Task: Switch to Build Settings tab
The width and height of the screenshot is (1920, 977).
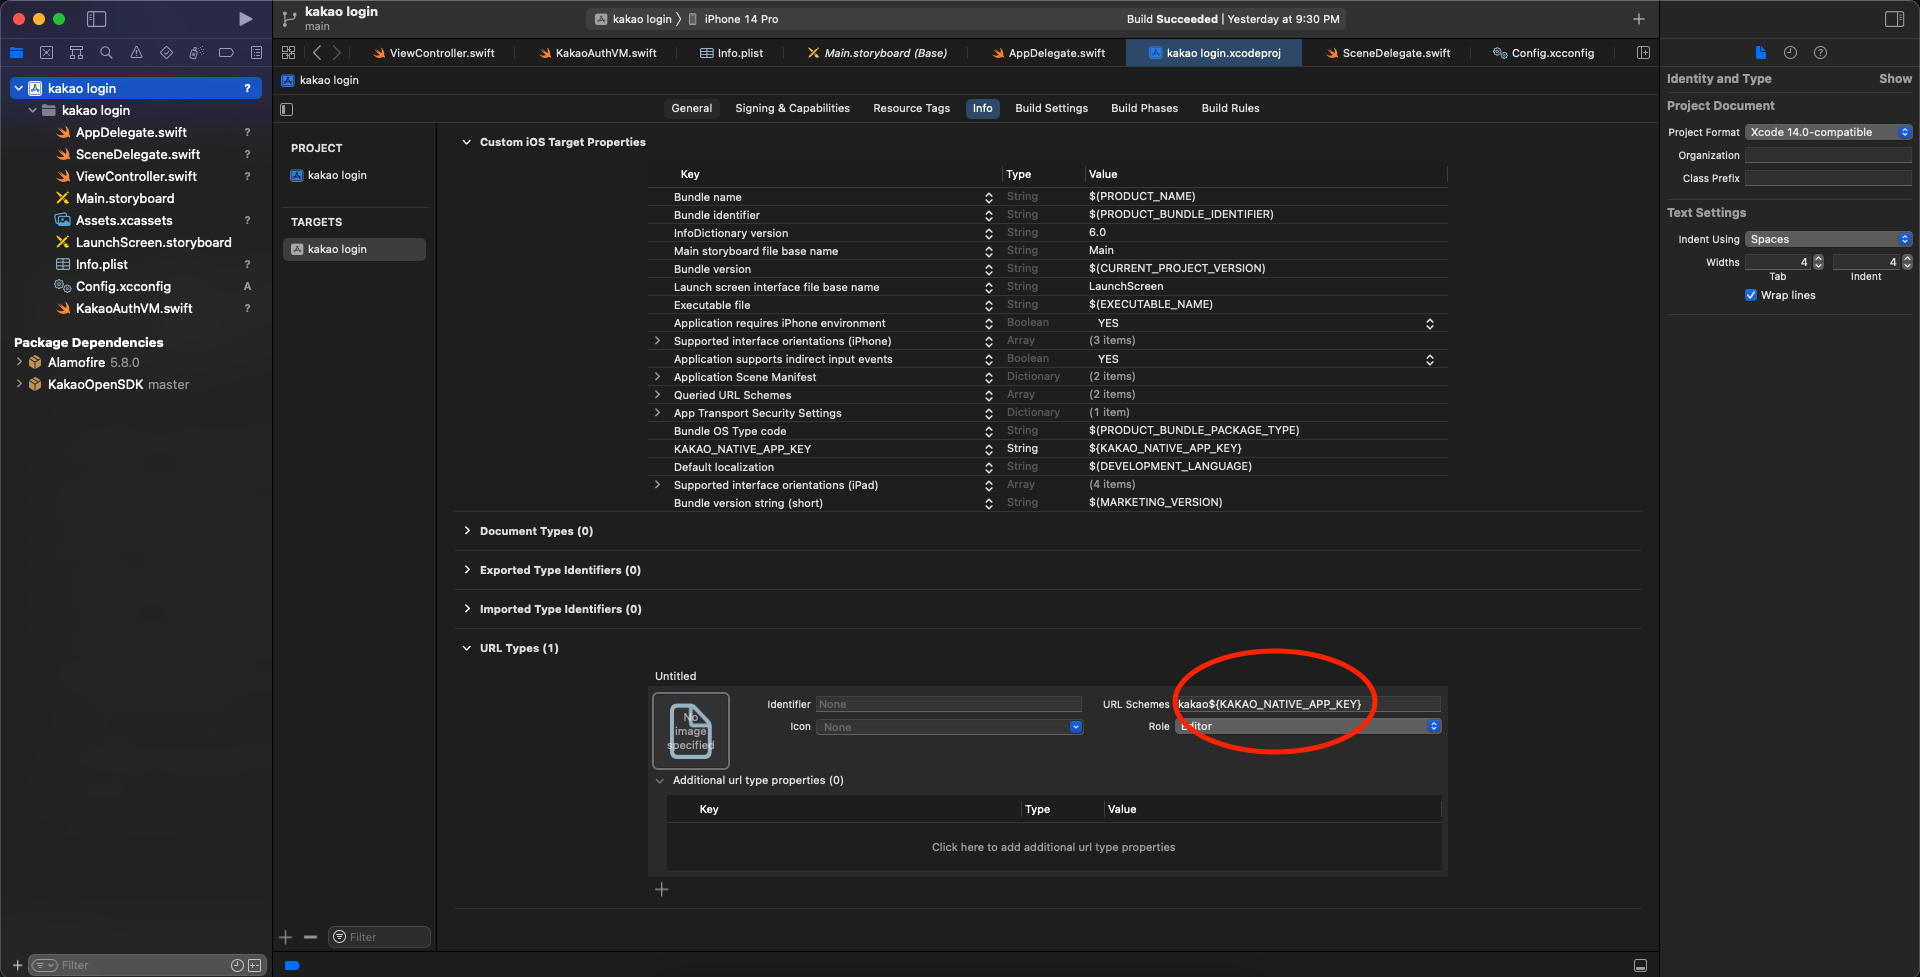Action: point(1051,108)
